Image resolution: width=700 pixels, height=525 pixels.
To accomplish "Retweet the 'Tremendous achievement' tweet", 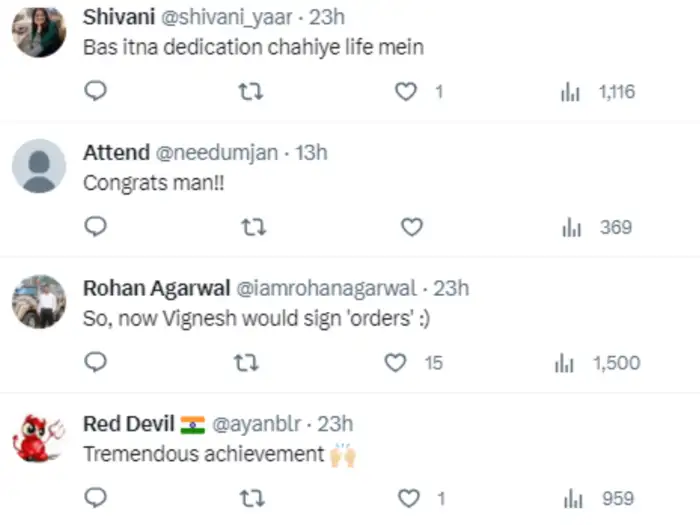I will pyautogui.click(x=253, y=498).
